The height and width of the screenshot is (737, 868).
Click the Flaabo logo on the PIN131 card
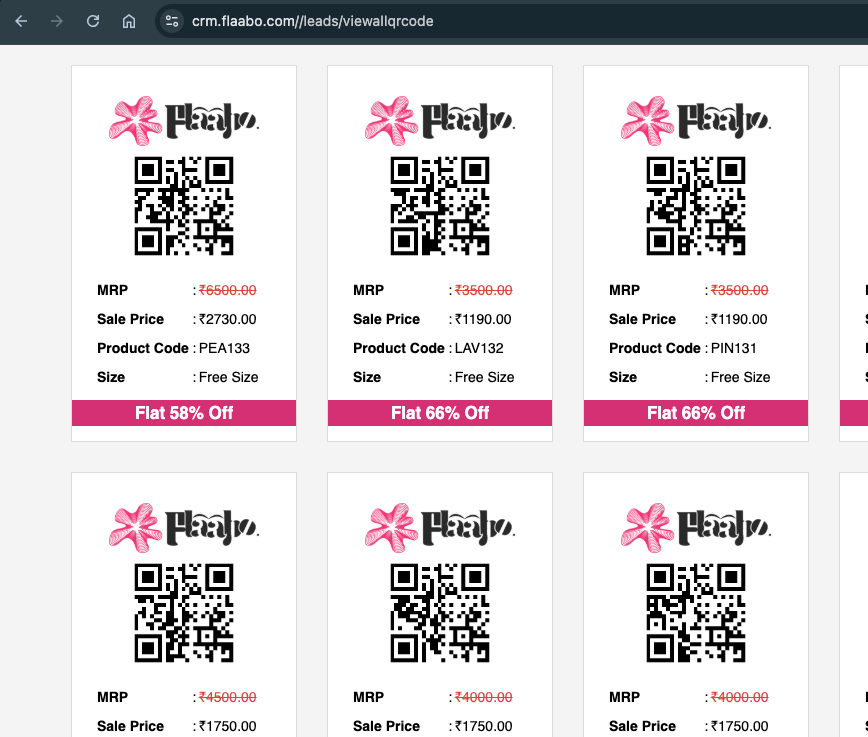click(x=696, y=119)
